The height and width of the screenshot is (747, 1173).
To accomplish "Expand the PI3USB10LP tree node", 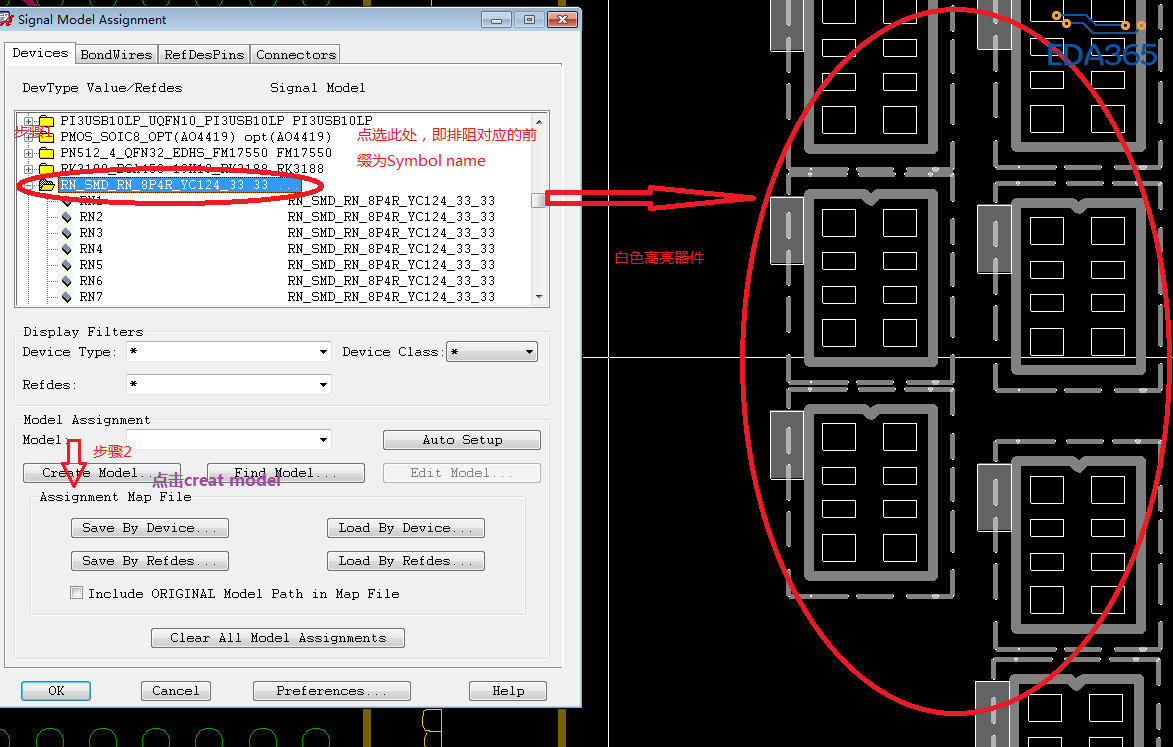I will [29, 121].
